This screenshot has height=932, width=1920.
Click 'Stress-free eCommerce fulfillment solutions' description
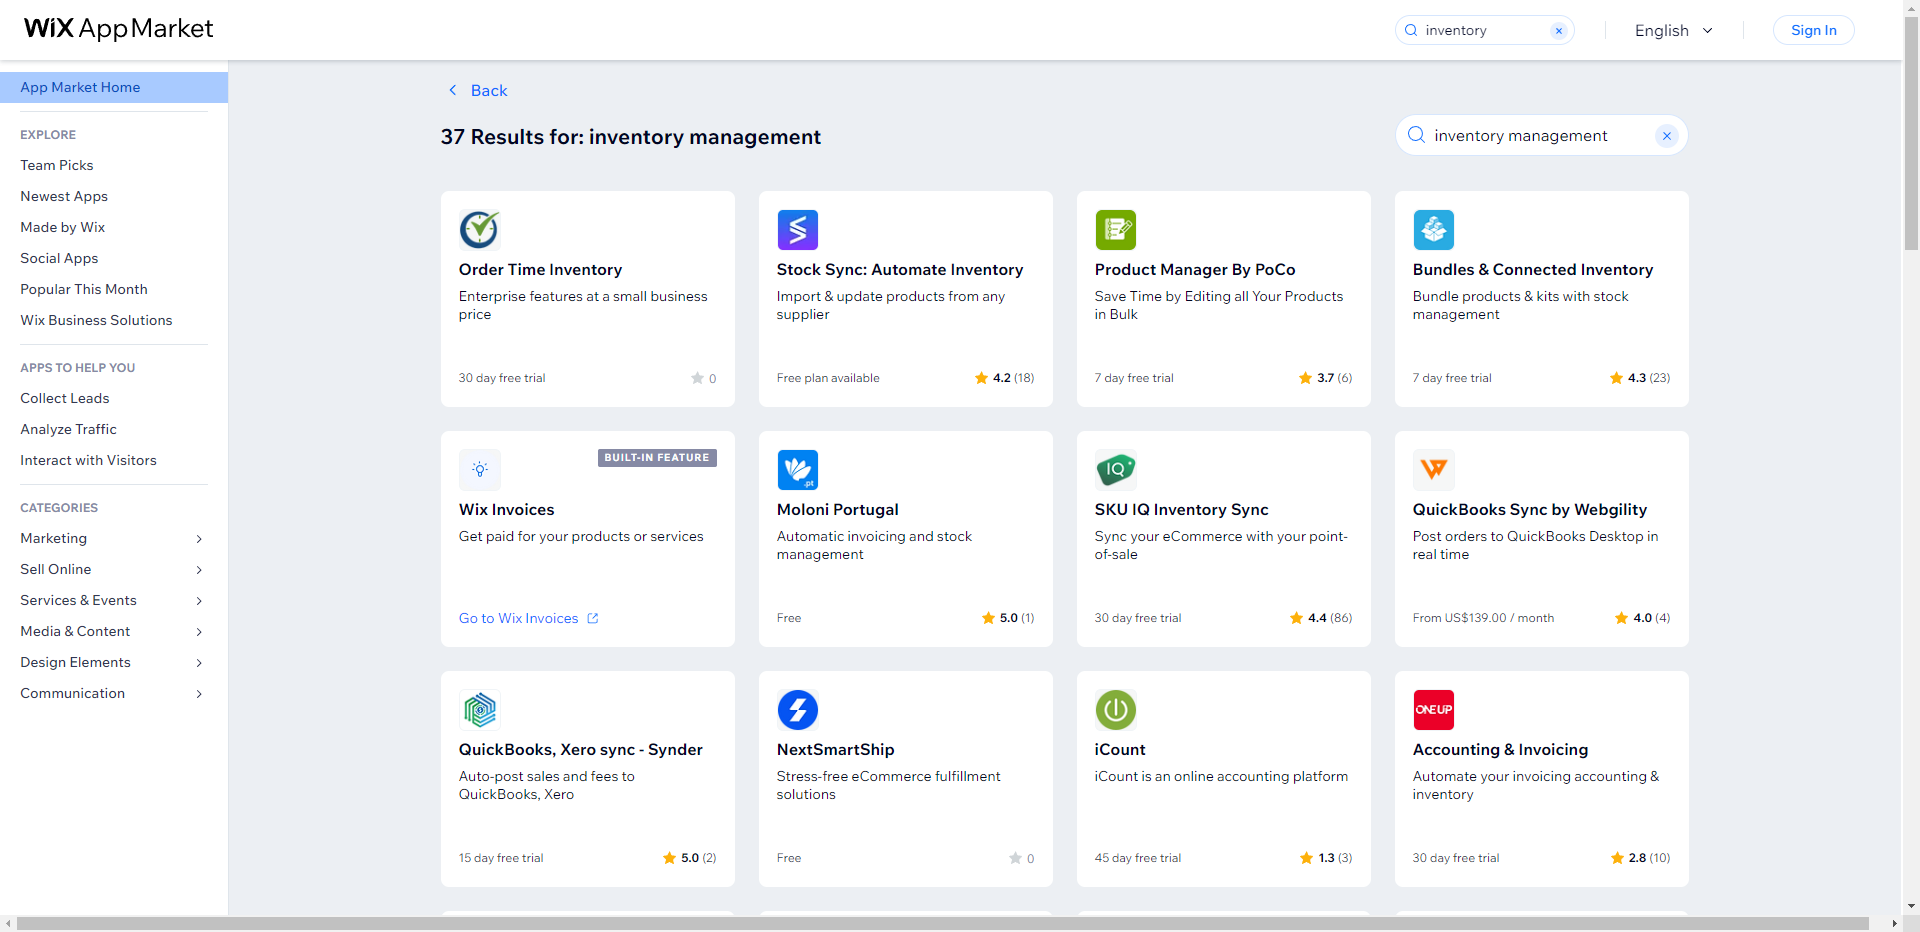(x=888, y=785)
